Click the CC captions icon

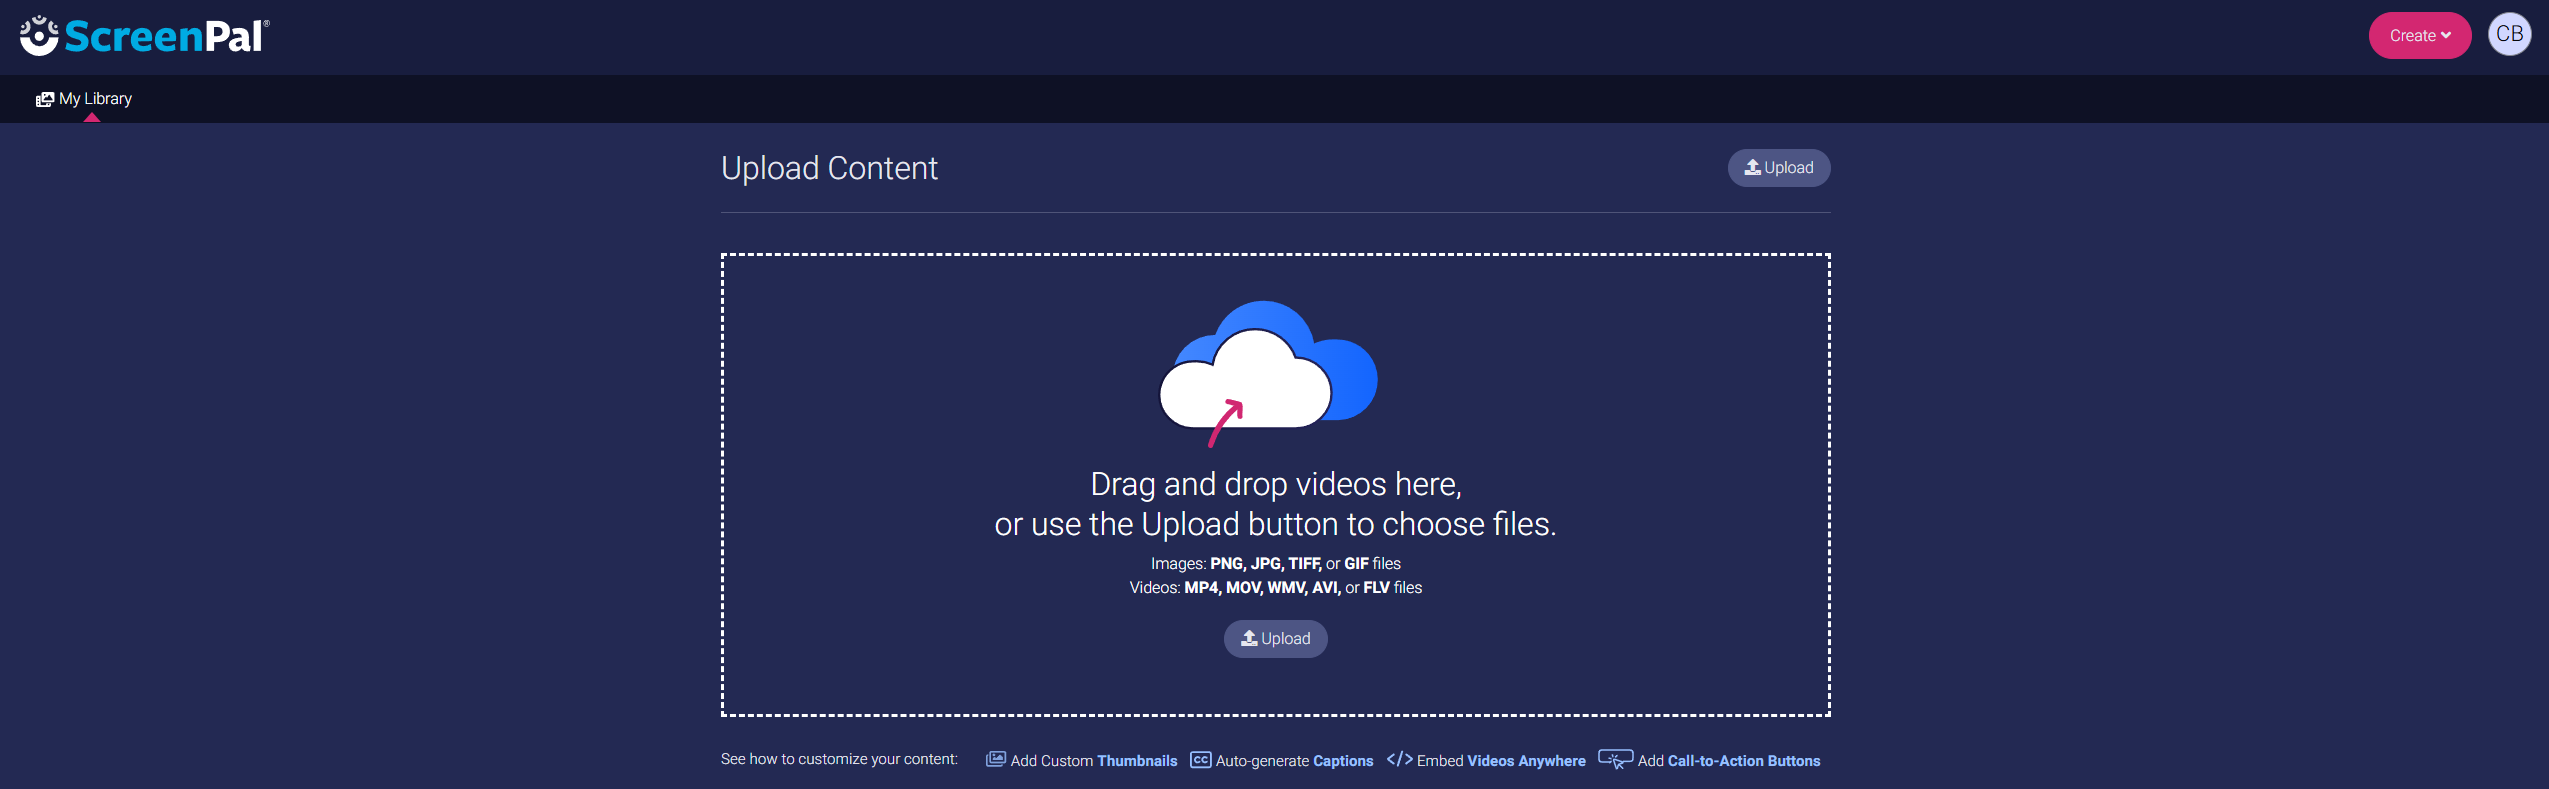(x=1200, y=760)
